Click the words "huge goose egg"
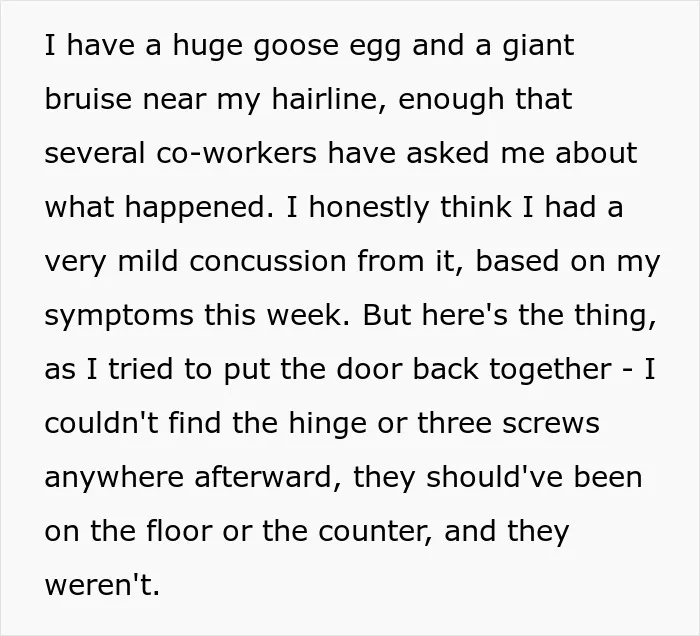The image size is (700, 636). [x=287, y=46]
